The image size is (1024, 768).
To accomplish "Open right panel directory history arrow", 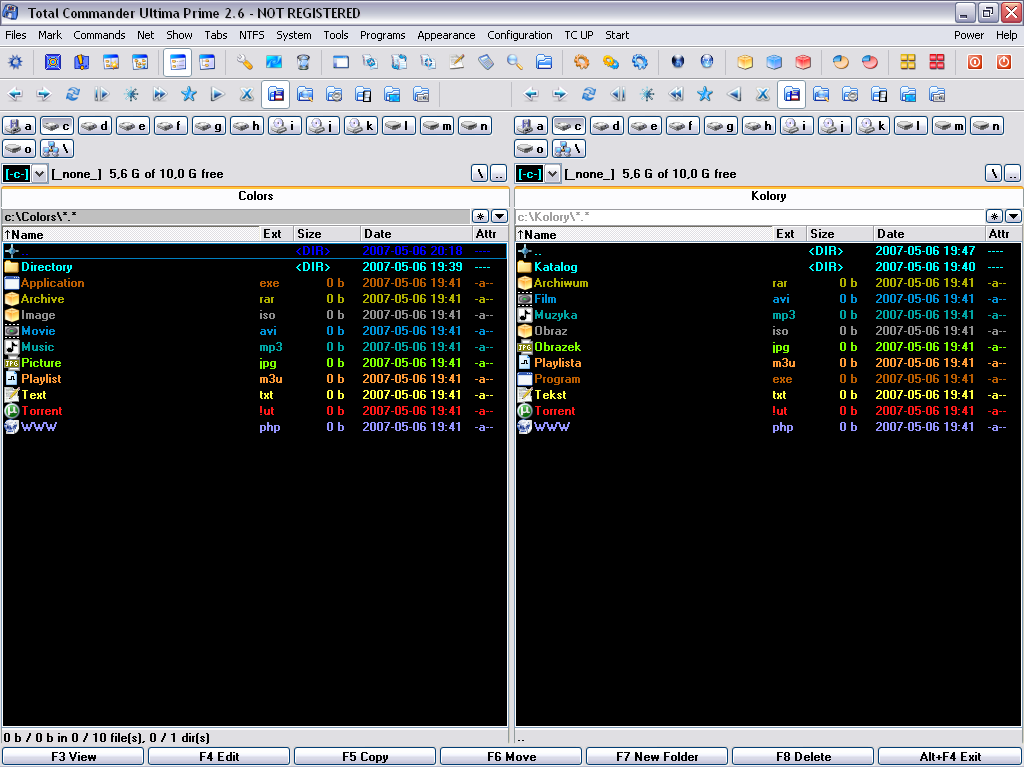I will click(1013, 216).
